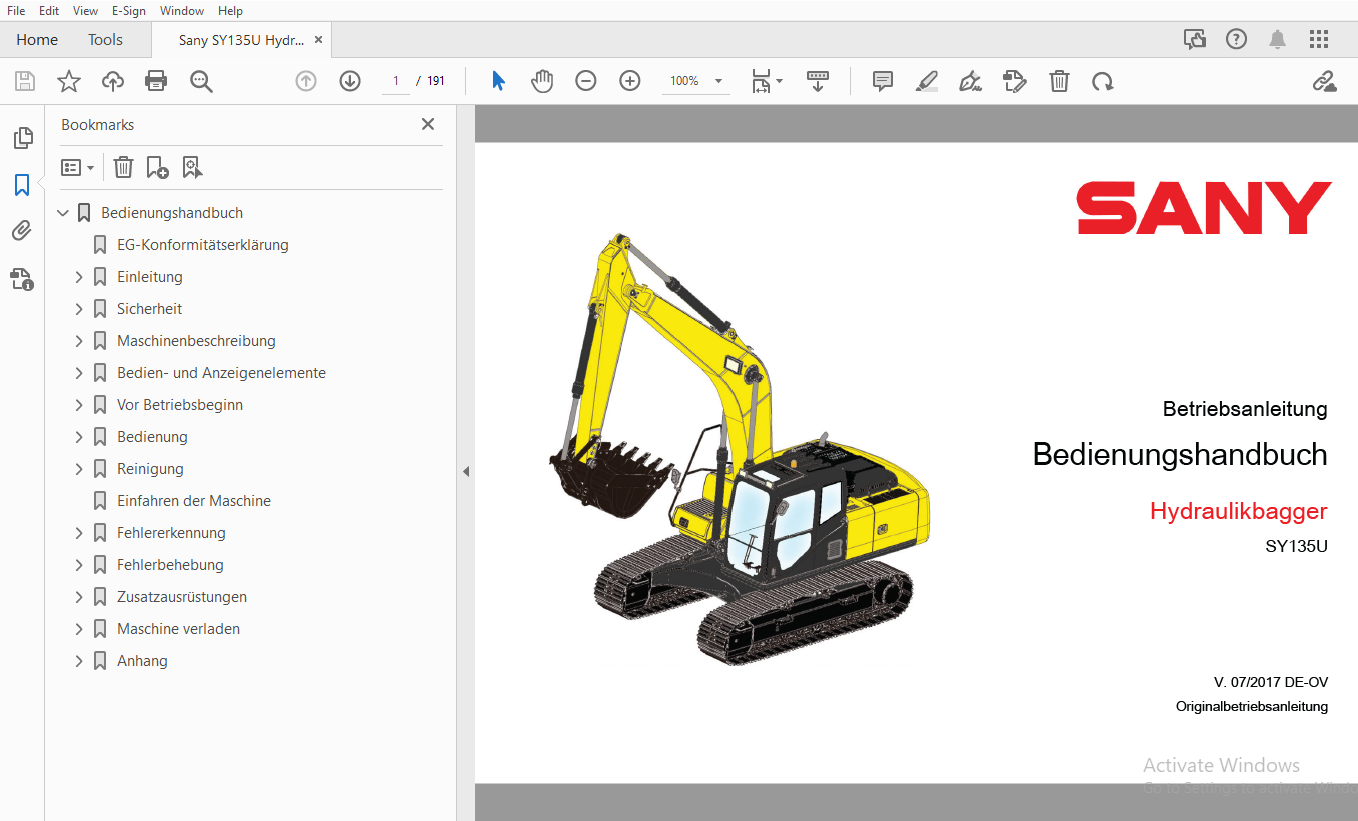Switch to the Tools tab
Viewport: 1358px width, 821px height.
tap(105, 40)
